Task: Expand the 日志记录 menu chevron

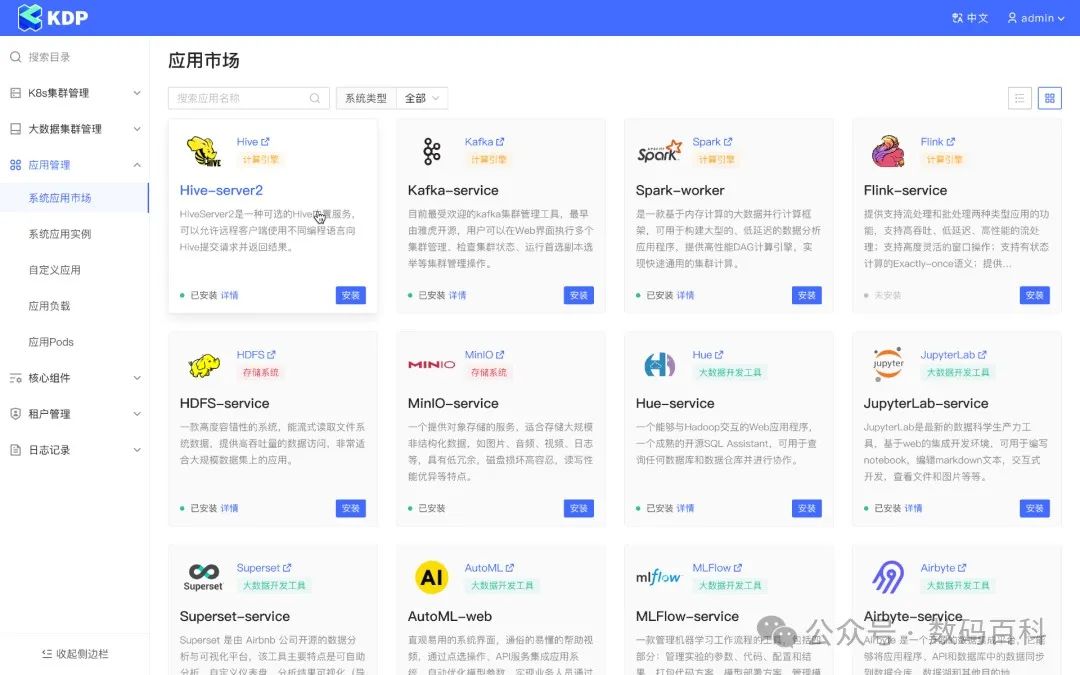Action: (137, 450)
